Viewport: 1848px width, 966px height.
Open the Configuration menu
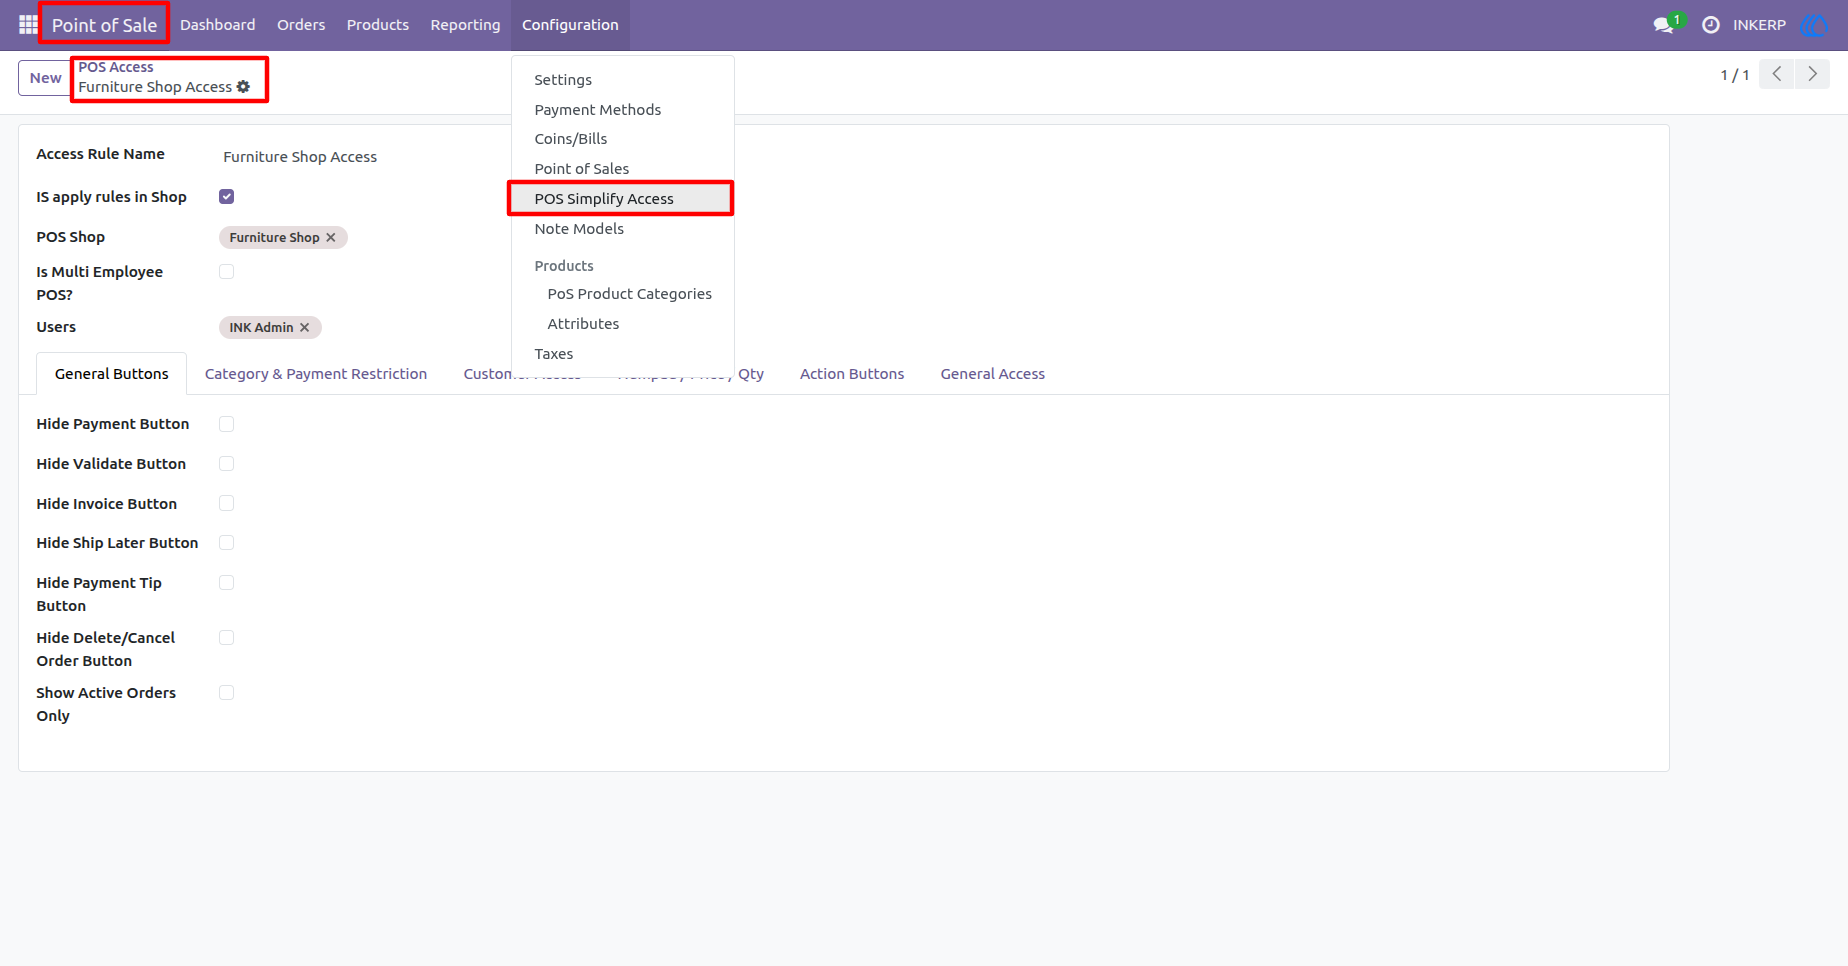(x=570, y=25)
